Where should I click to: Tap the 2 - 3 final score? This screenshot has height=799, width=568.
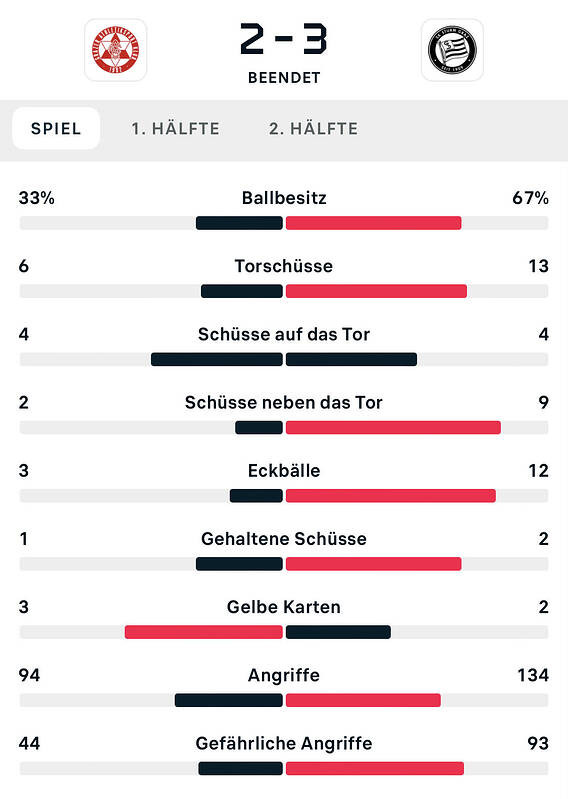click(x=284, y=39)
